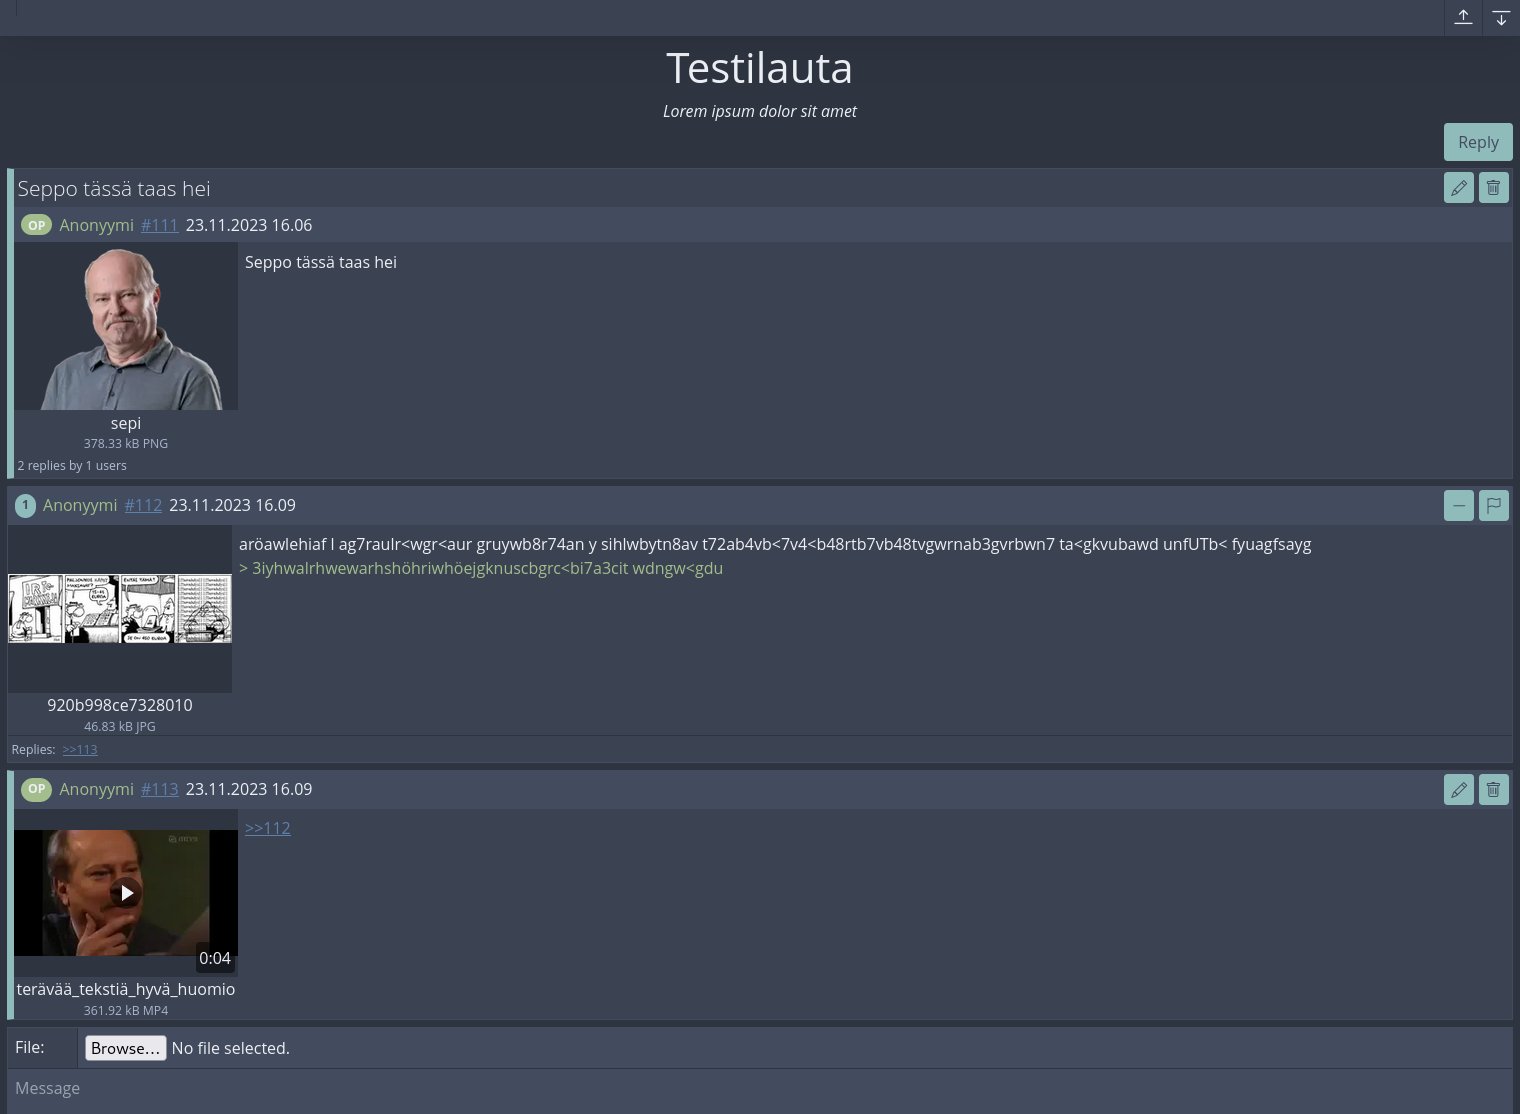Delete post #113 with the trash icon
The image size is (1520, 1114).
pyautogui.click(x=1493, y=789)
